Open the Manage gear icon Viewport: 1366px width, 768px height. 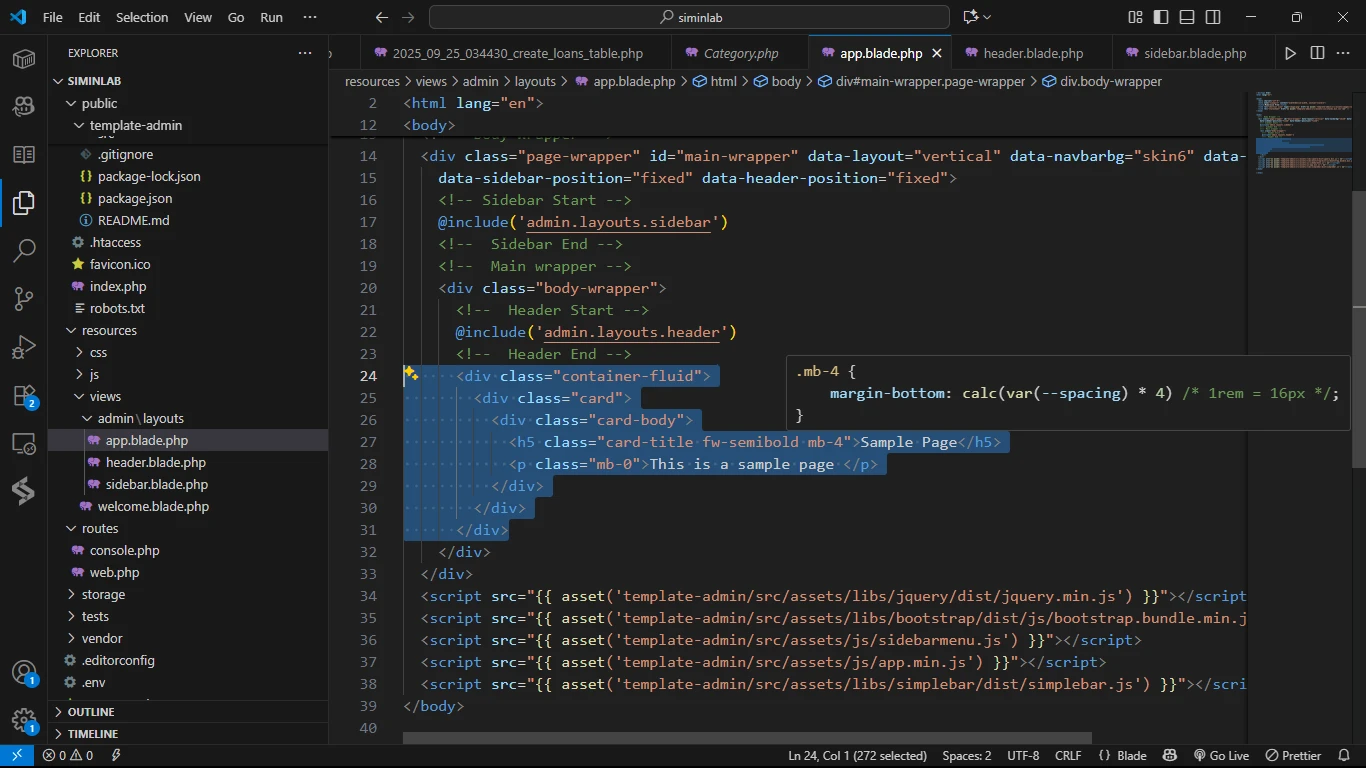pos(24,720)
